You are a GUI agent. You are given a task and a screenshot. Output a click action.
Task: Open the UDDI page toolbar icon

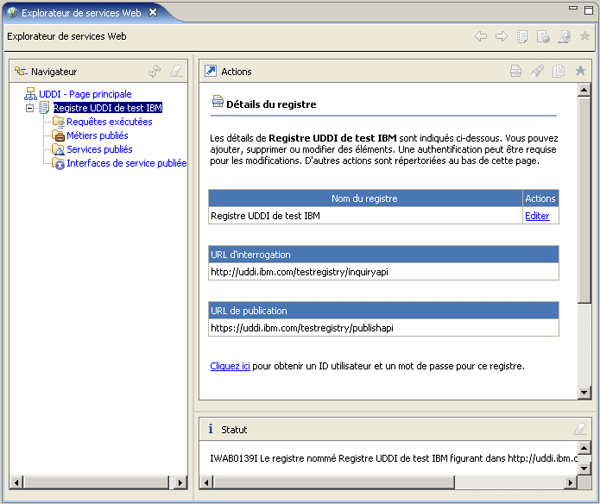point(522,37)
